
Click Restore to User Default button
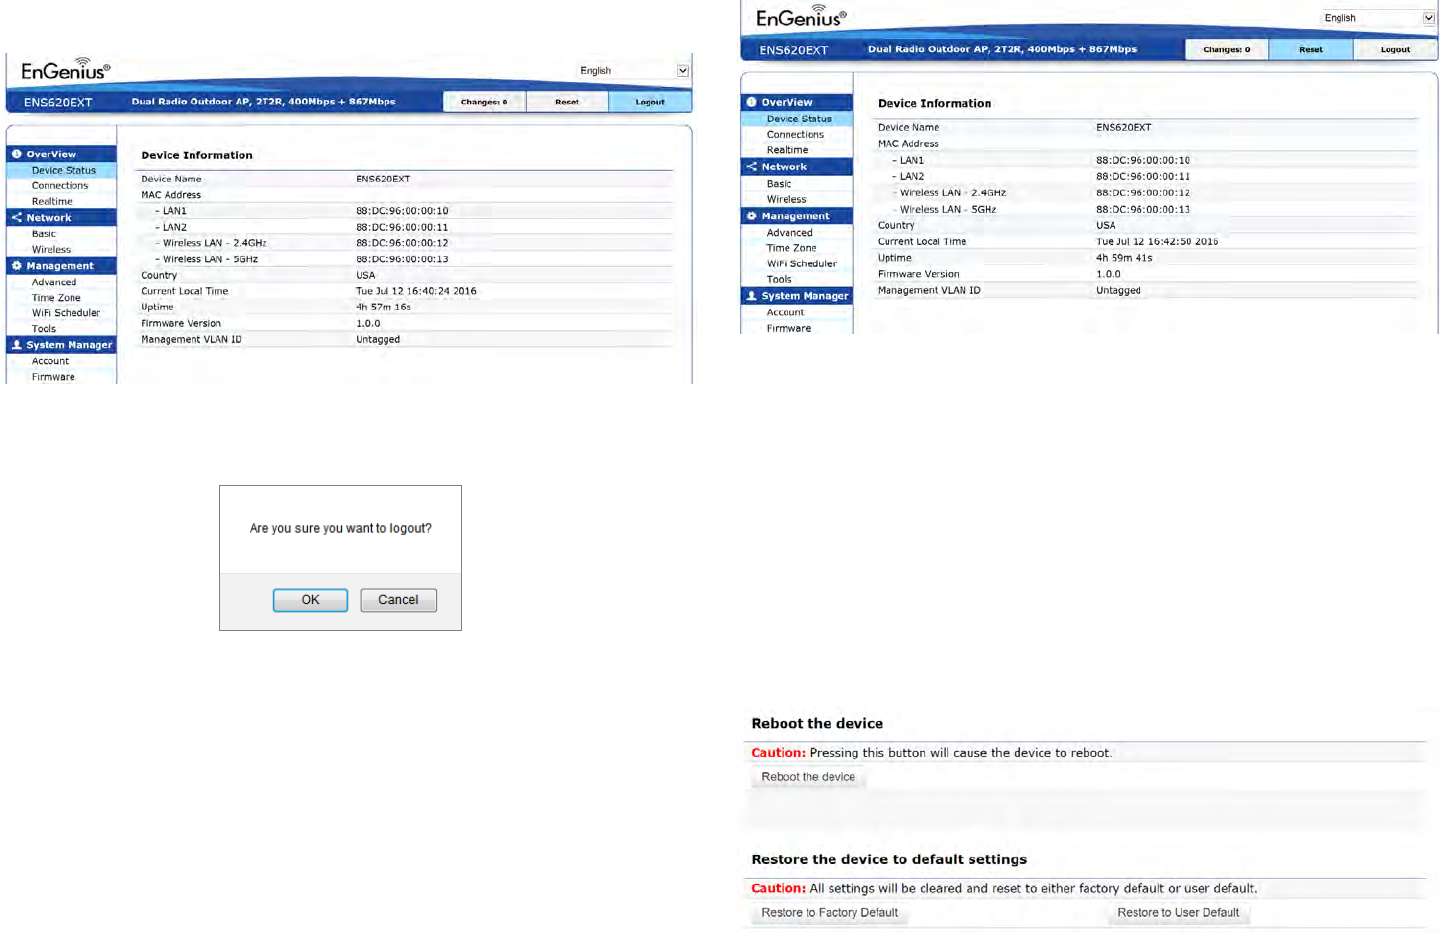pos(1178,913)
